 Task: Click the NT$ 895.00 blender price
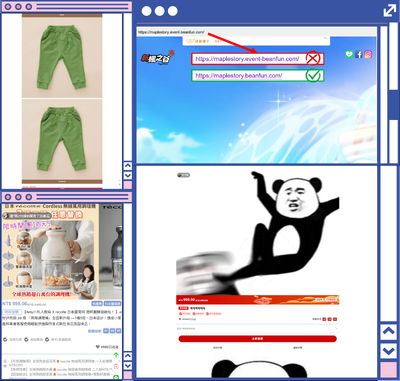15,304
